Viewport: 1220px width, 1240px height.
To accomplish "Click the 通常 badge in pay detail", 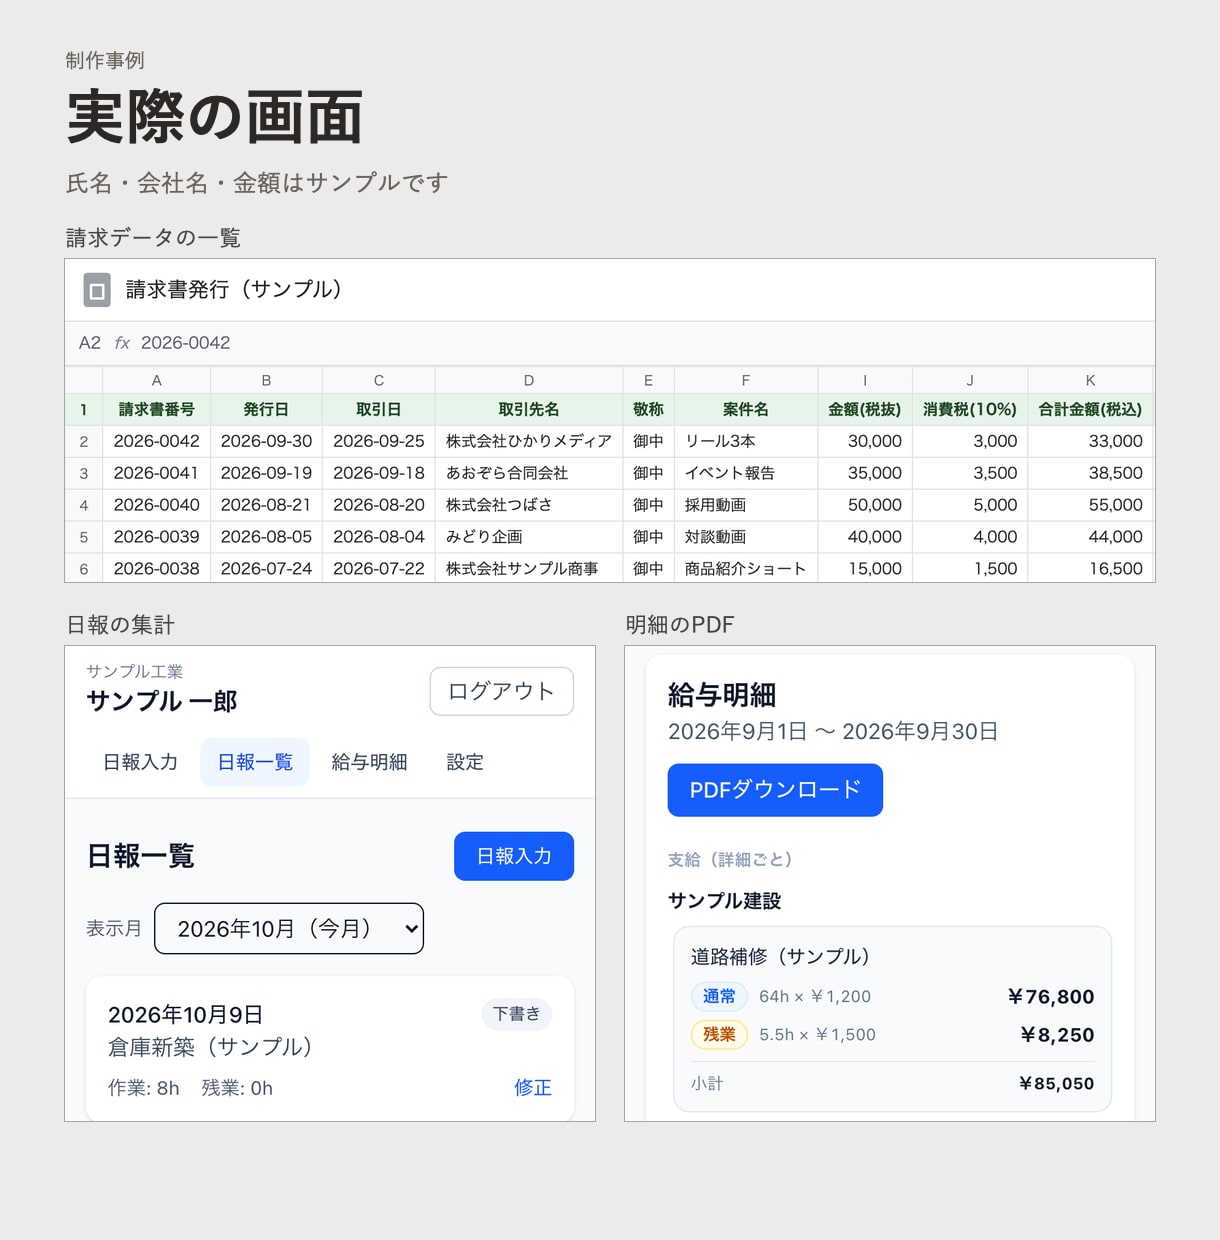I will 719,996.
